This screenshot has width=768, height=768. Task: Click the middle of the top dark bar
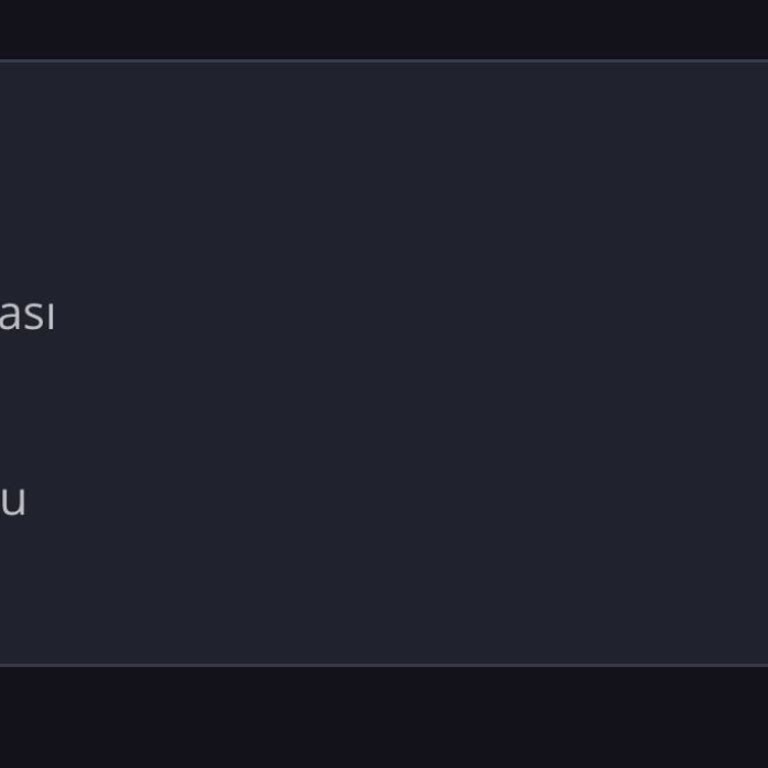[384, 28]
